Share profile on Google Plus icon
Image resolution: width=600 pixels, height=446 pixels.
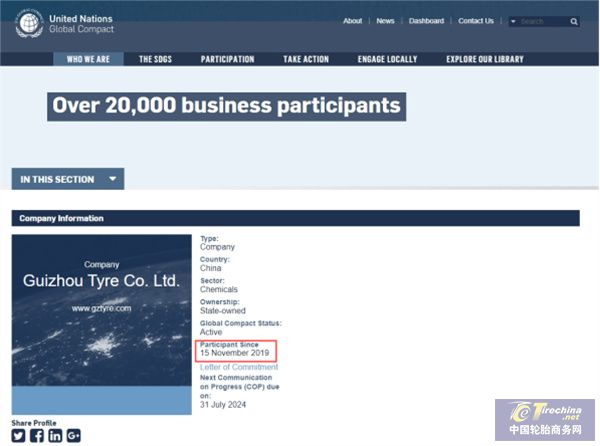(73, 436)
